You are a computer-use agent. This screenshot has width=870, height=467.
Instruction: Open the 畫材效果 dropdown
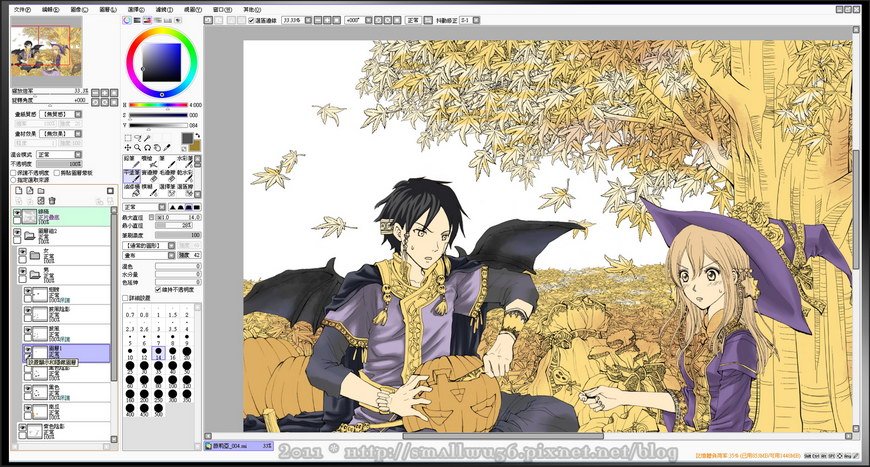pyautogui.click(x=60, y=134)
